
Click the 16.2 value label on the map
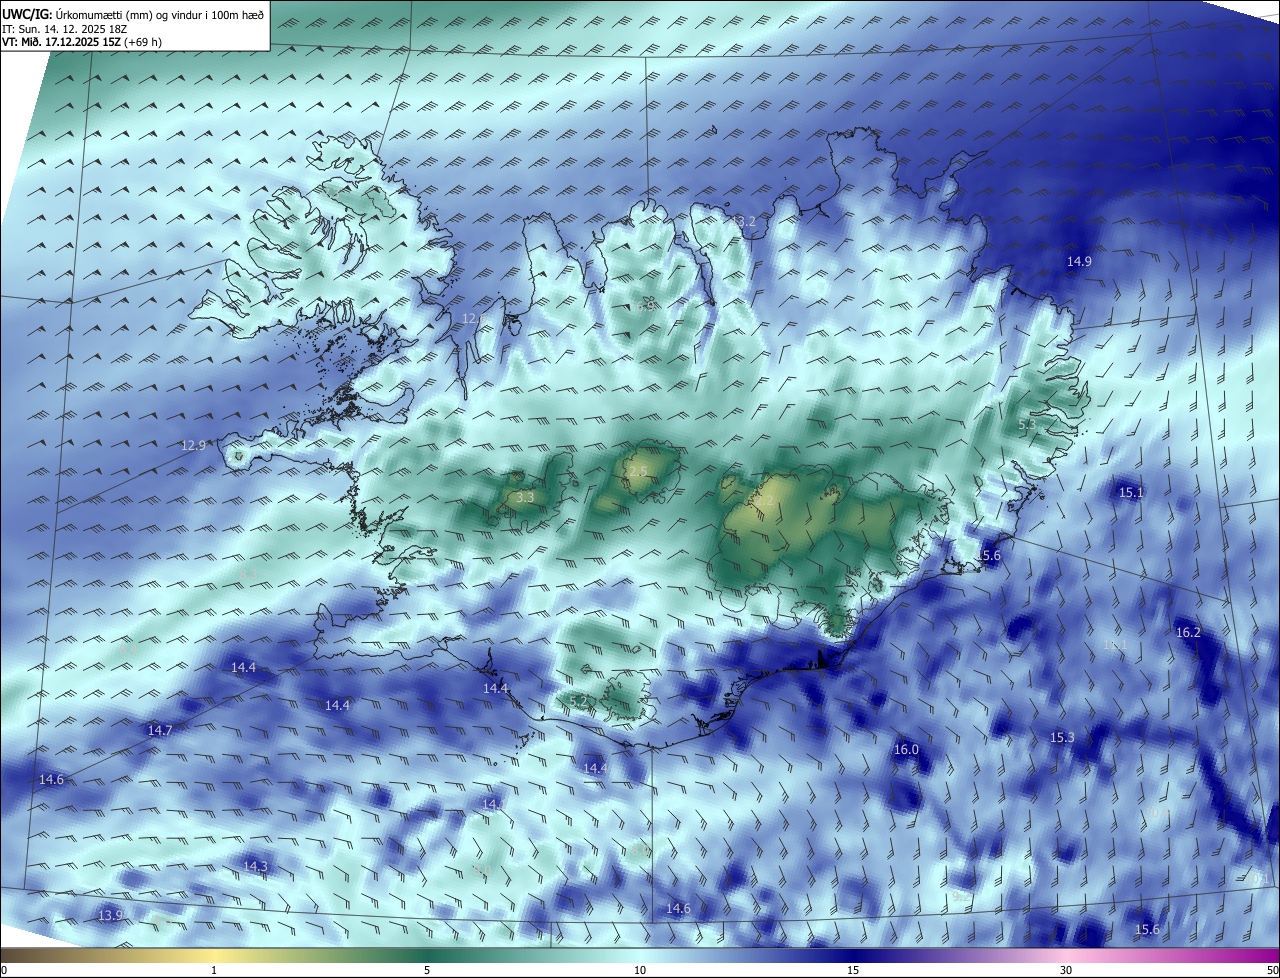[1188, 632]
